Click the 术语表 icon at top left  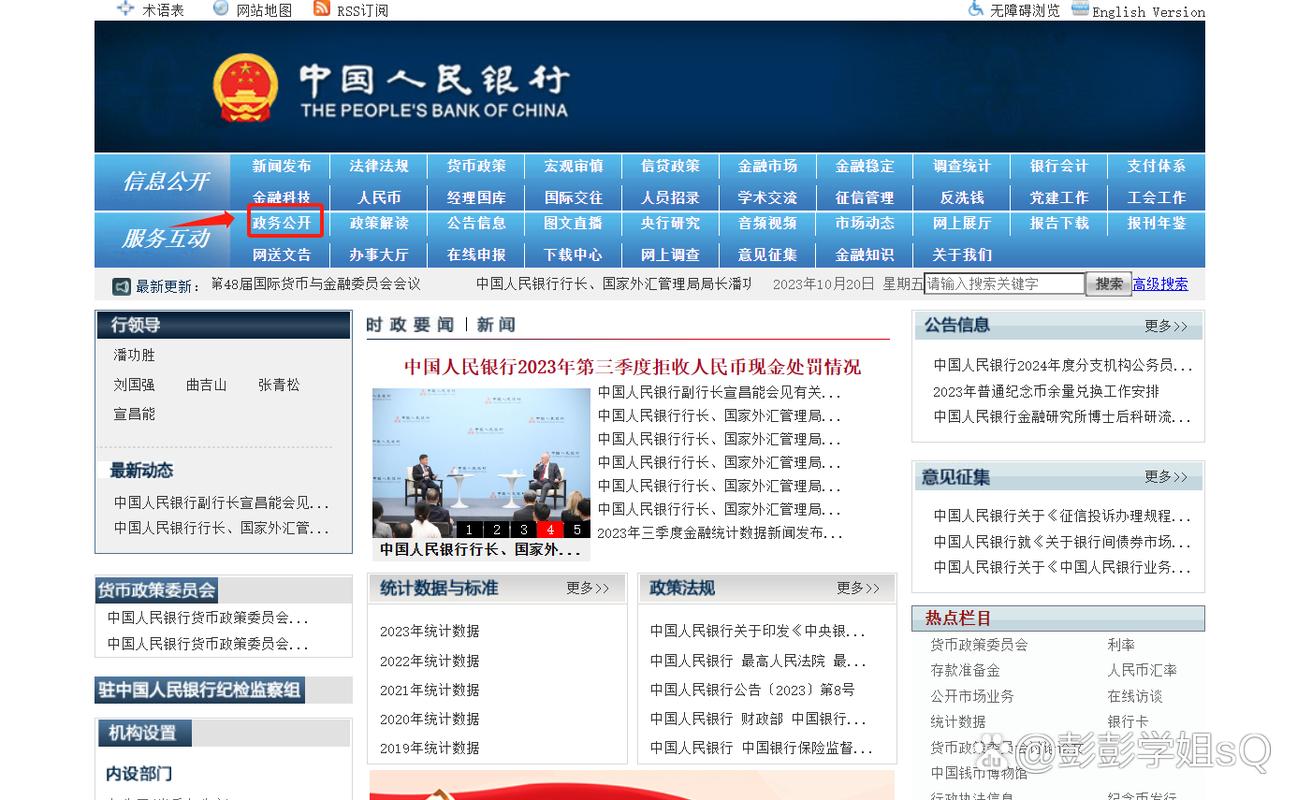[x=125, y=9]
